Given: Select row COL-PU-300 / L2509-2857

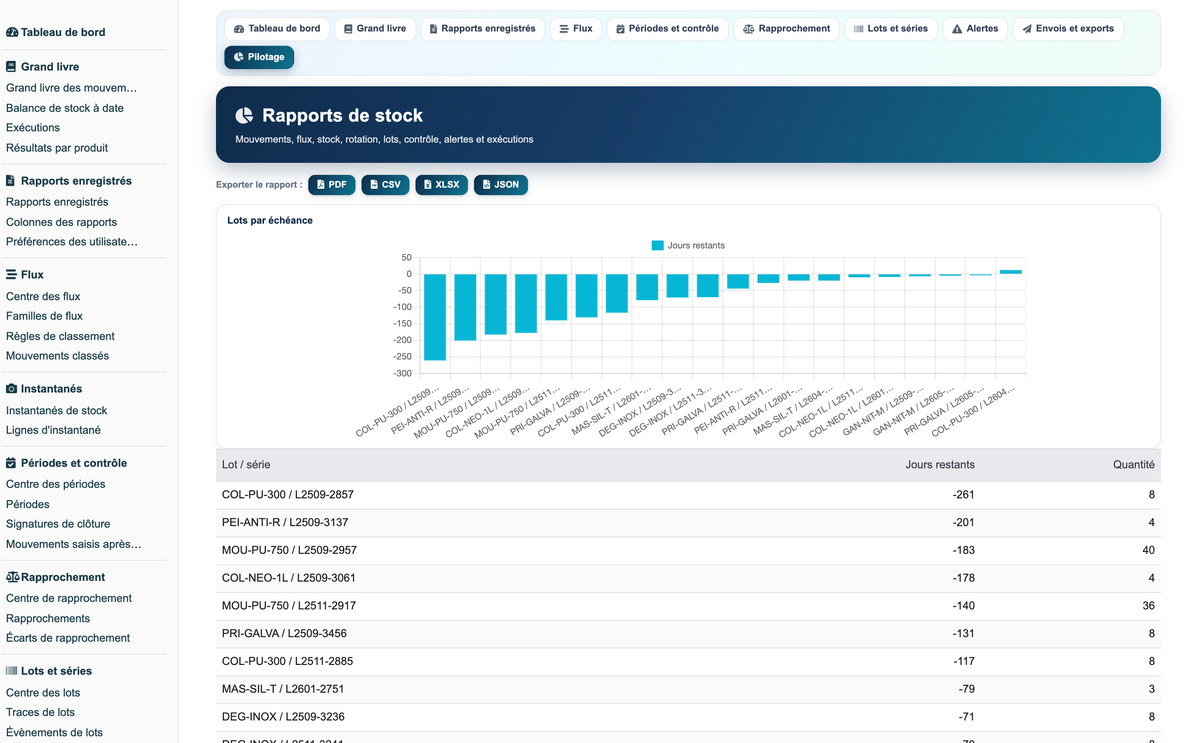Looking at the screenshot, I should click(x=688, y=495).
